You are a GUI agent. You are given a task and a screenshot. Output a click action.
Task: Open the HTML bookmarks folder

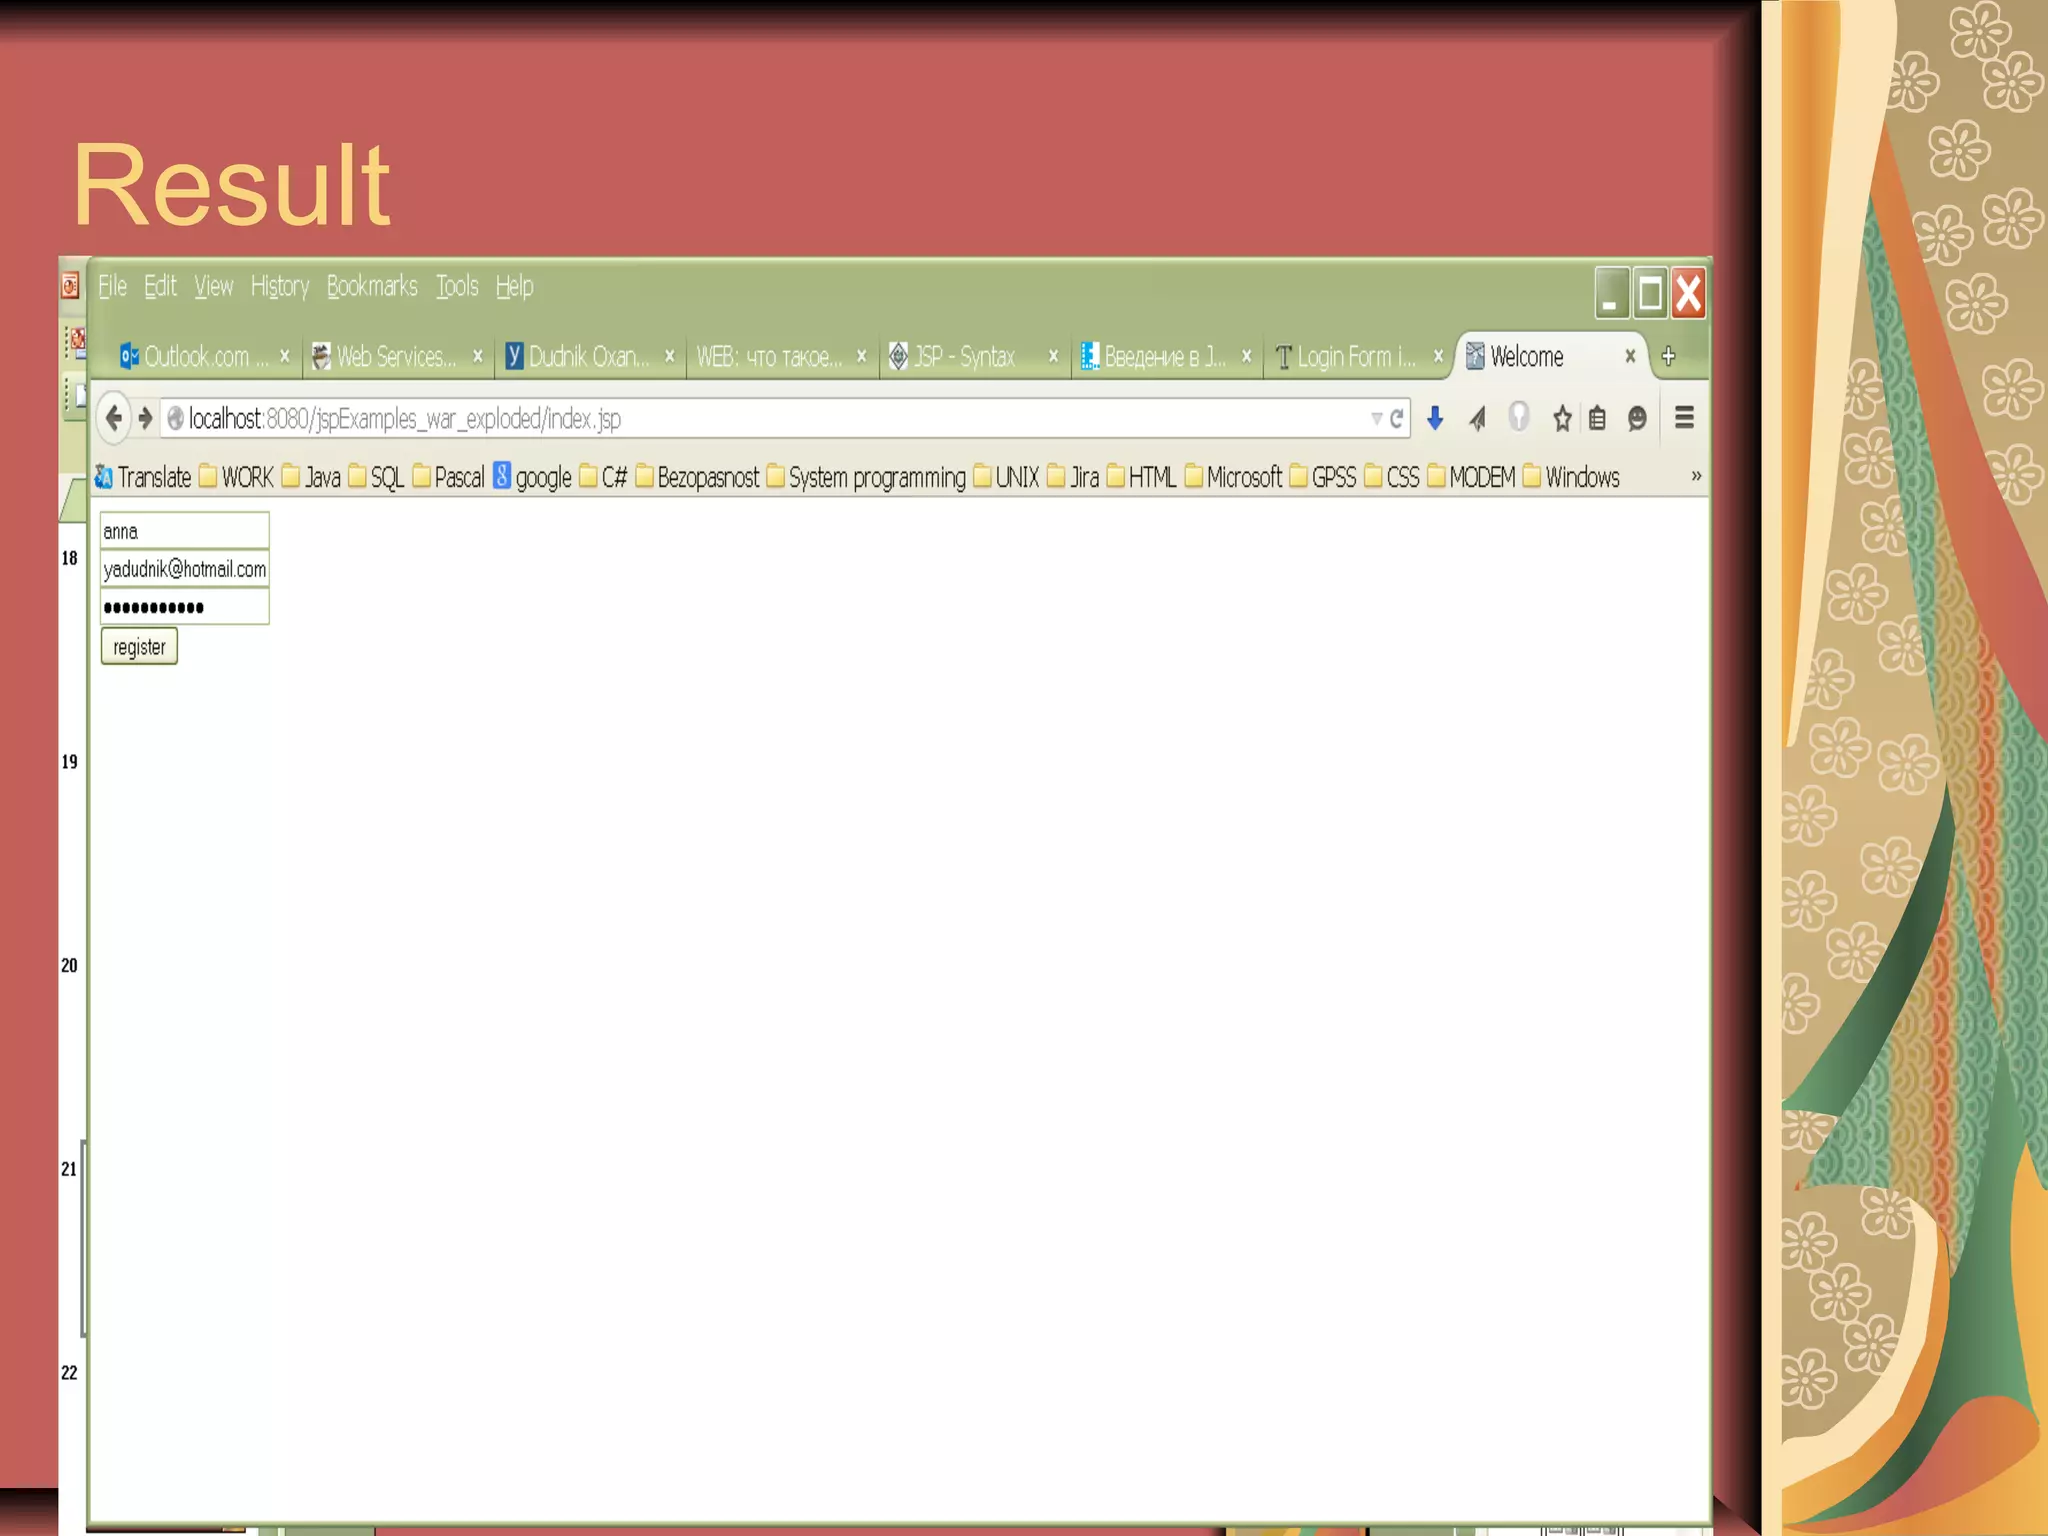[x=1141, y=477]
